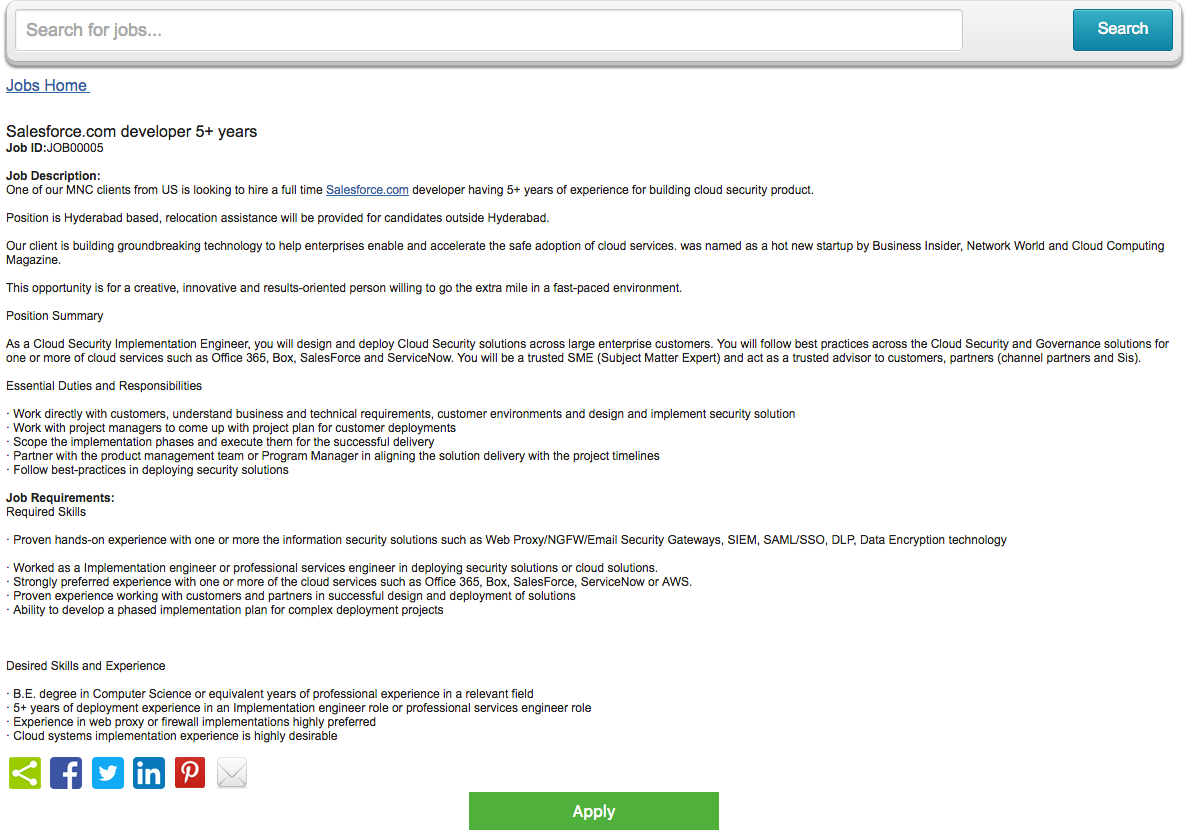This screenshot has width=1190, height=836.
Task: Click the green ShareThis share icon
Action: click(25, 773)
